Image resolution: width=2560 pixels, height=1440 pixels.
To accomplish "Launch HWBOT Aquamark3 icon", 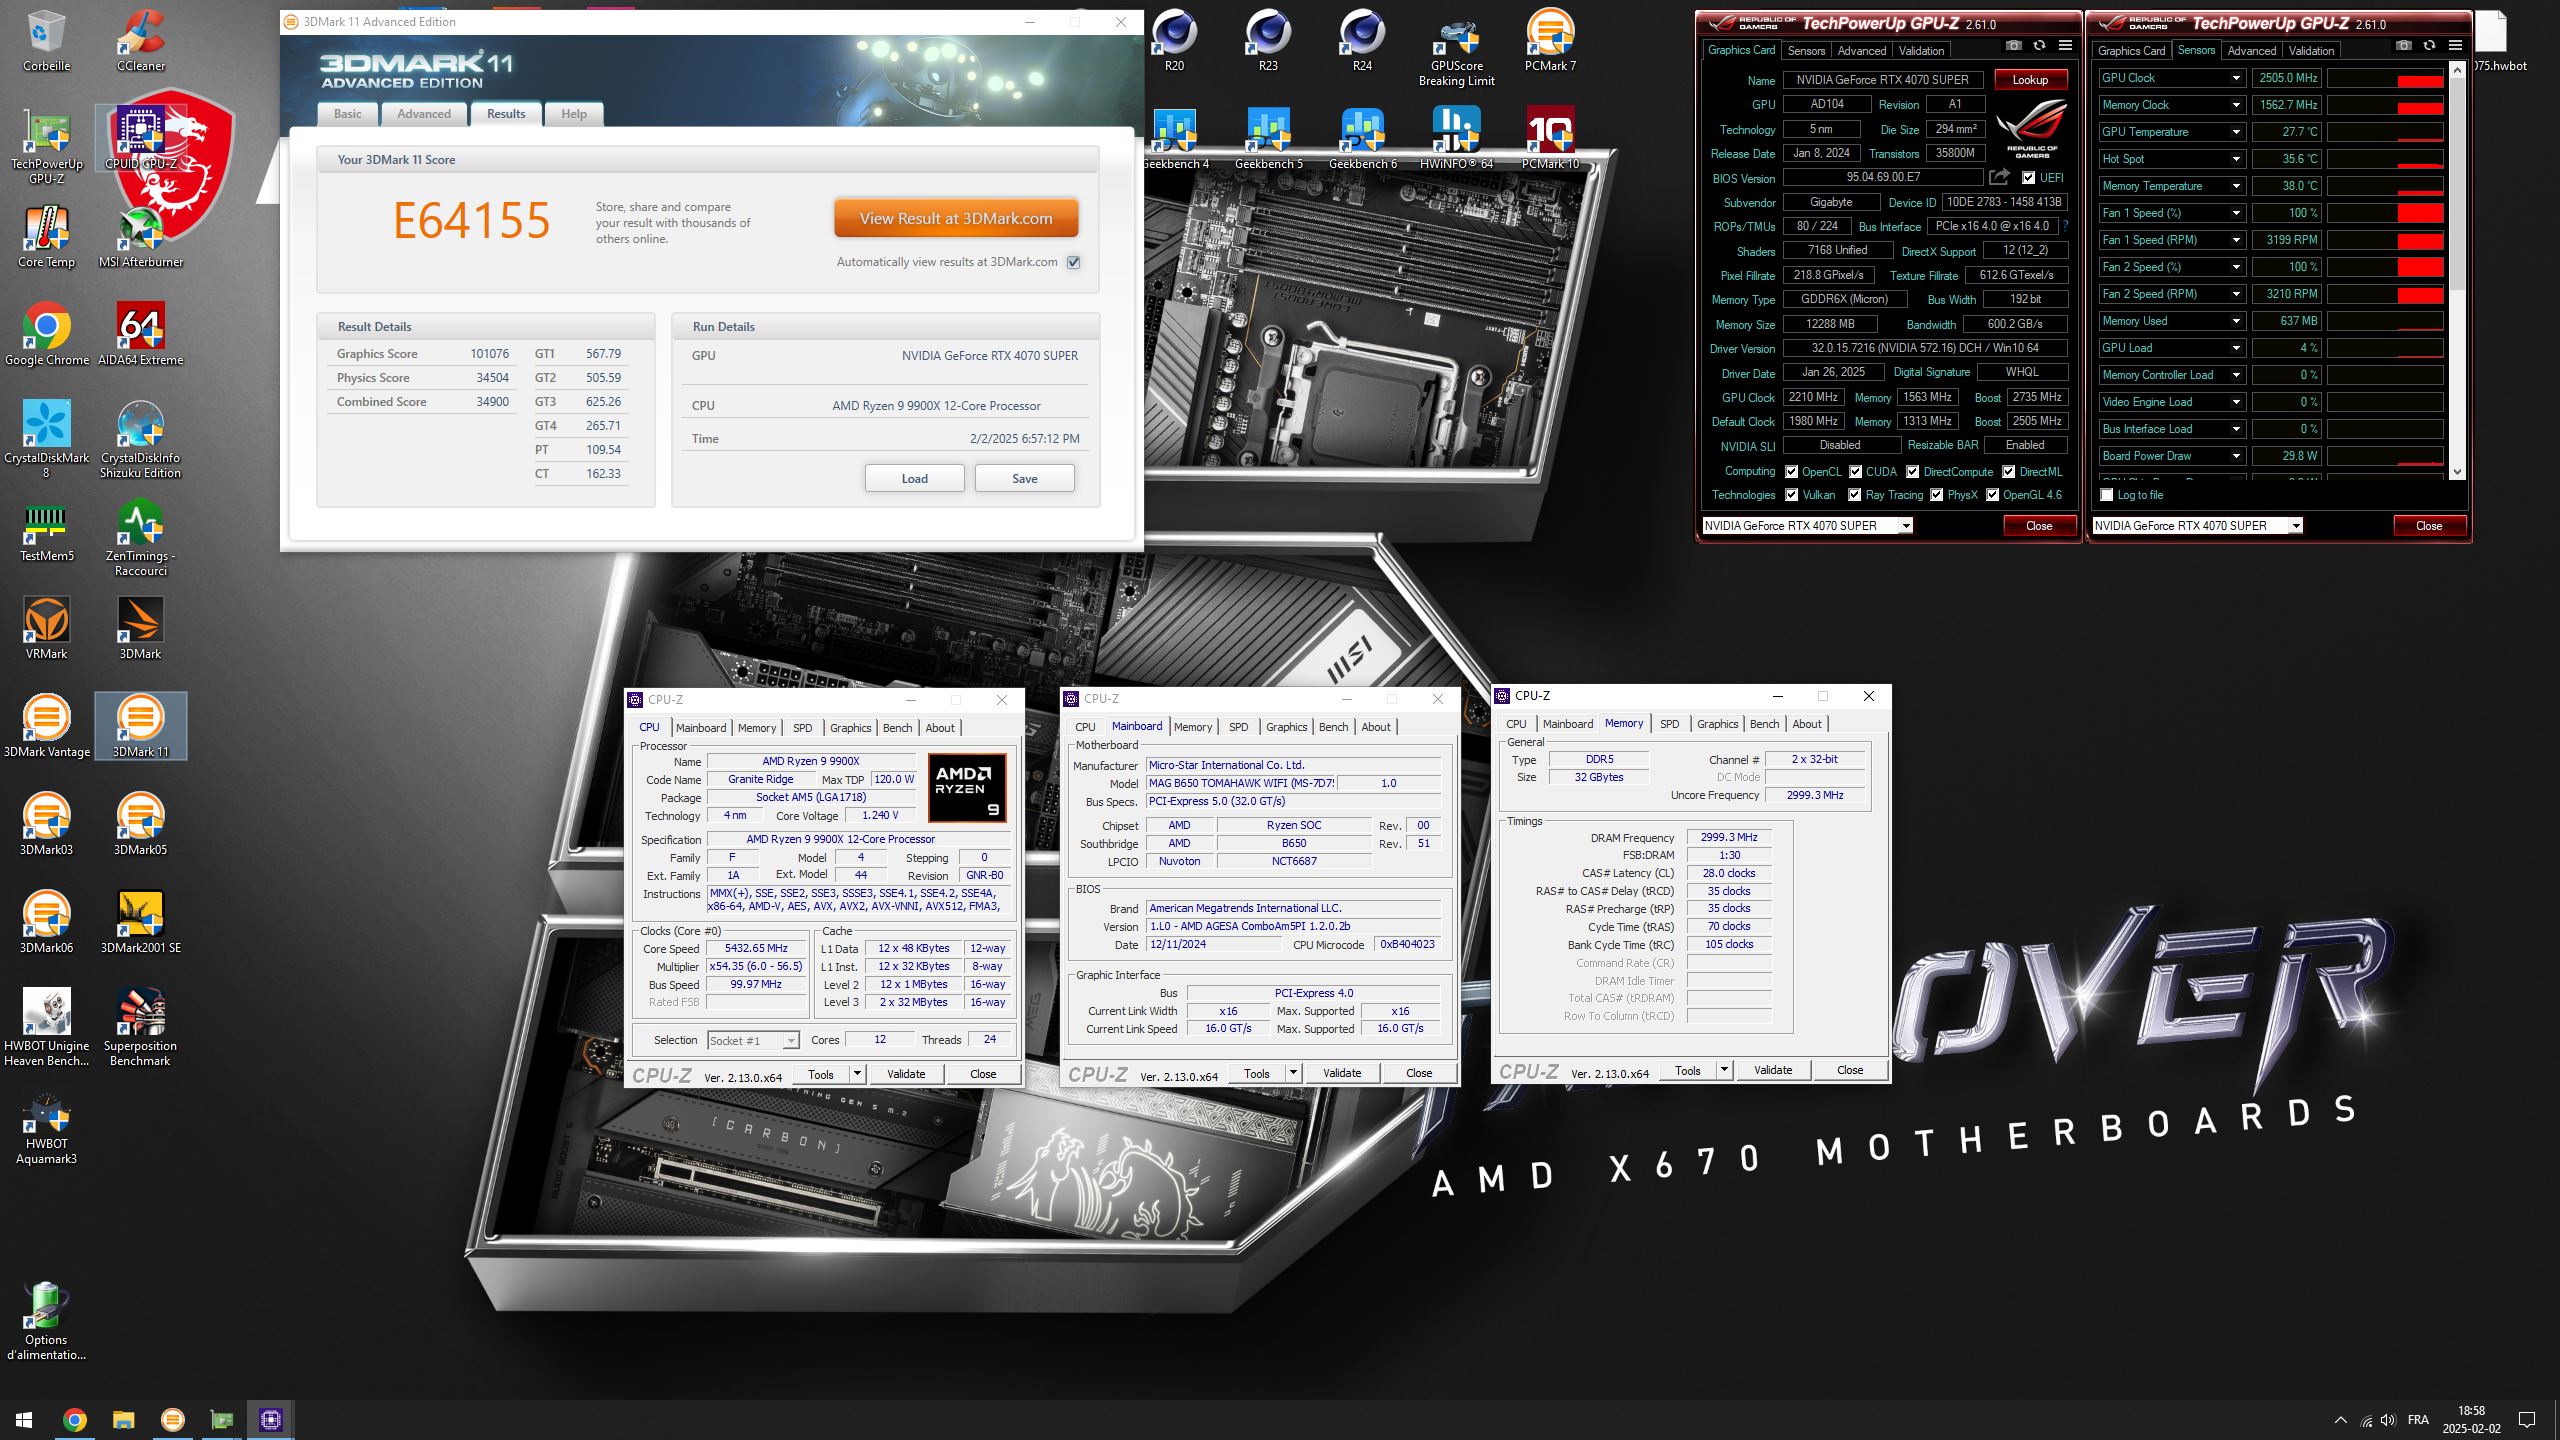I will [x=46, y=1126].
